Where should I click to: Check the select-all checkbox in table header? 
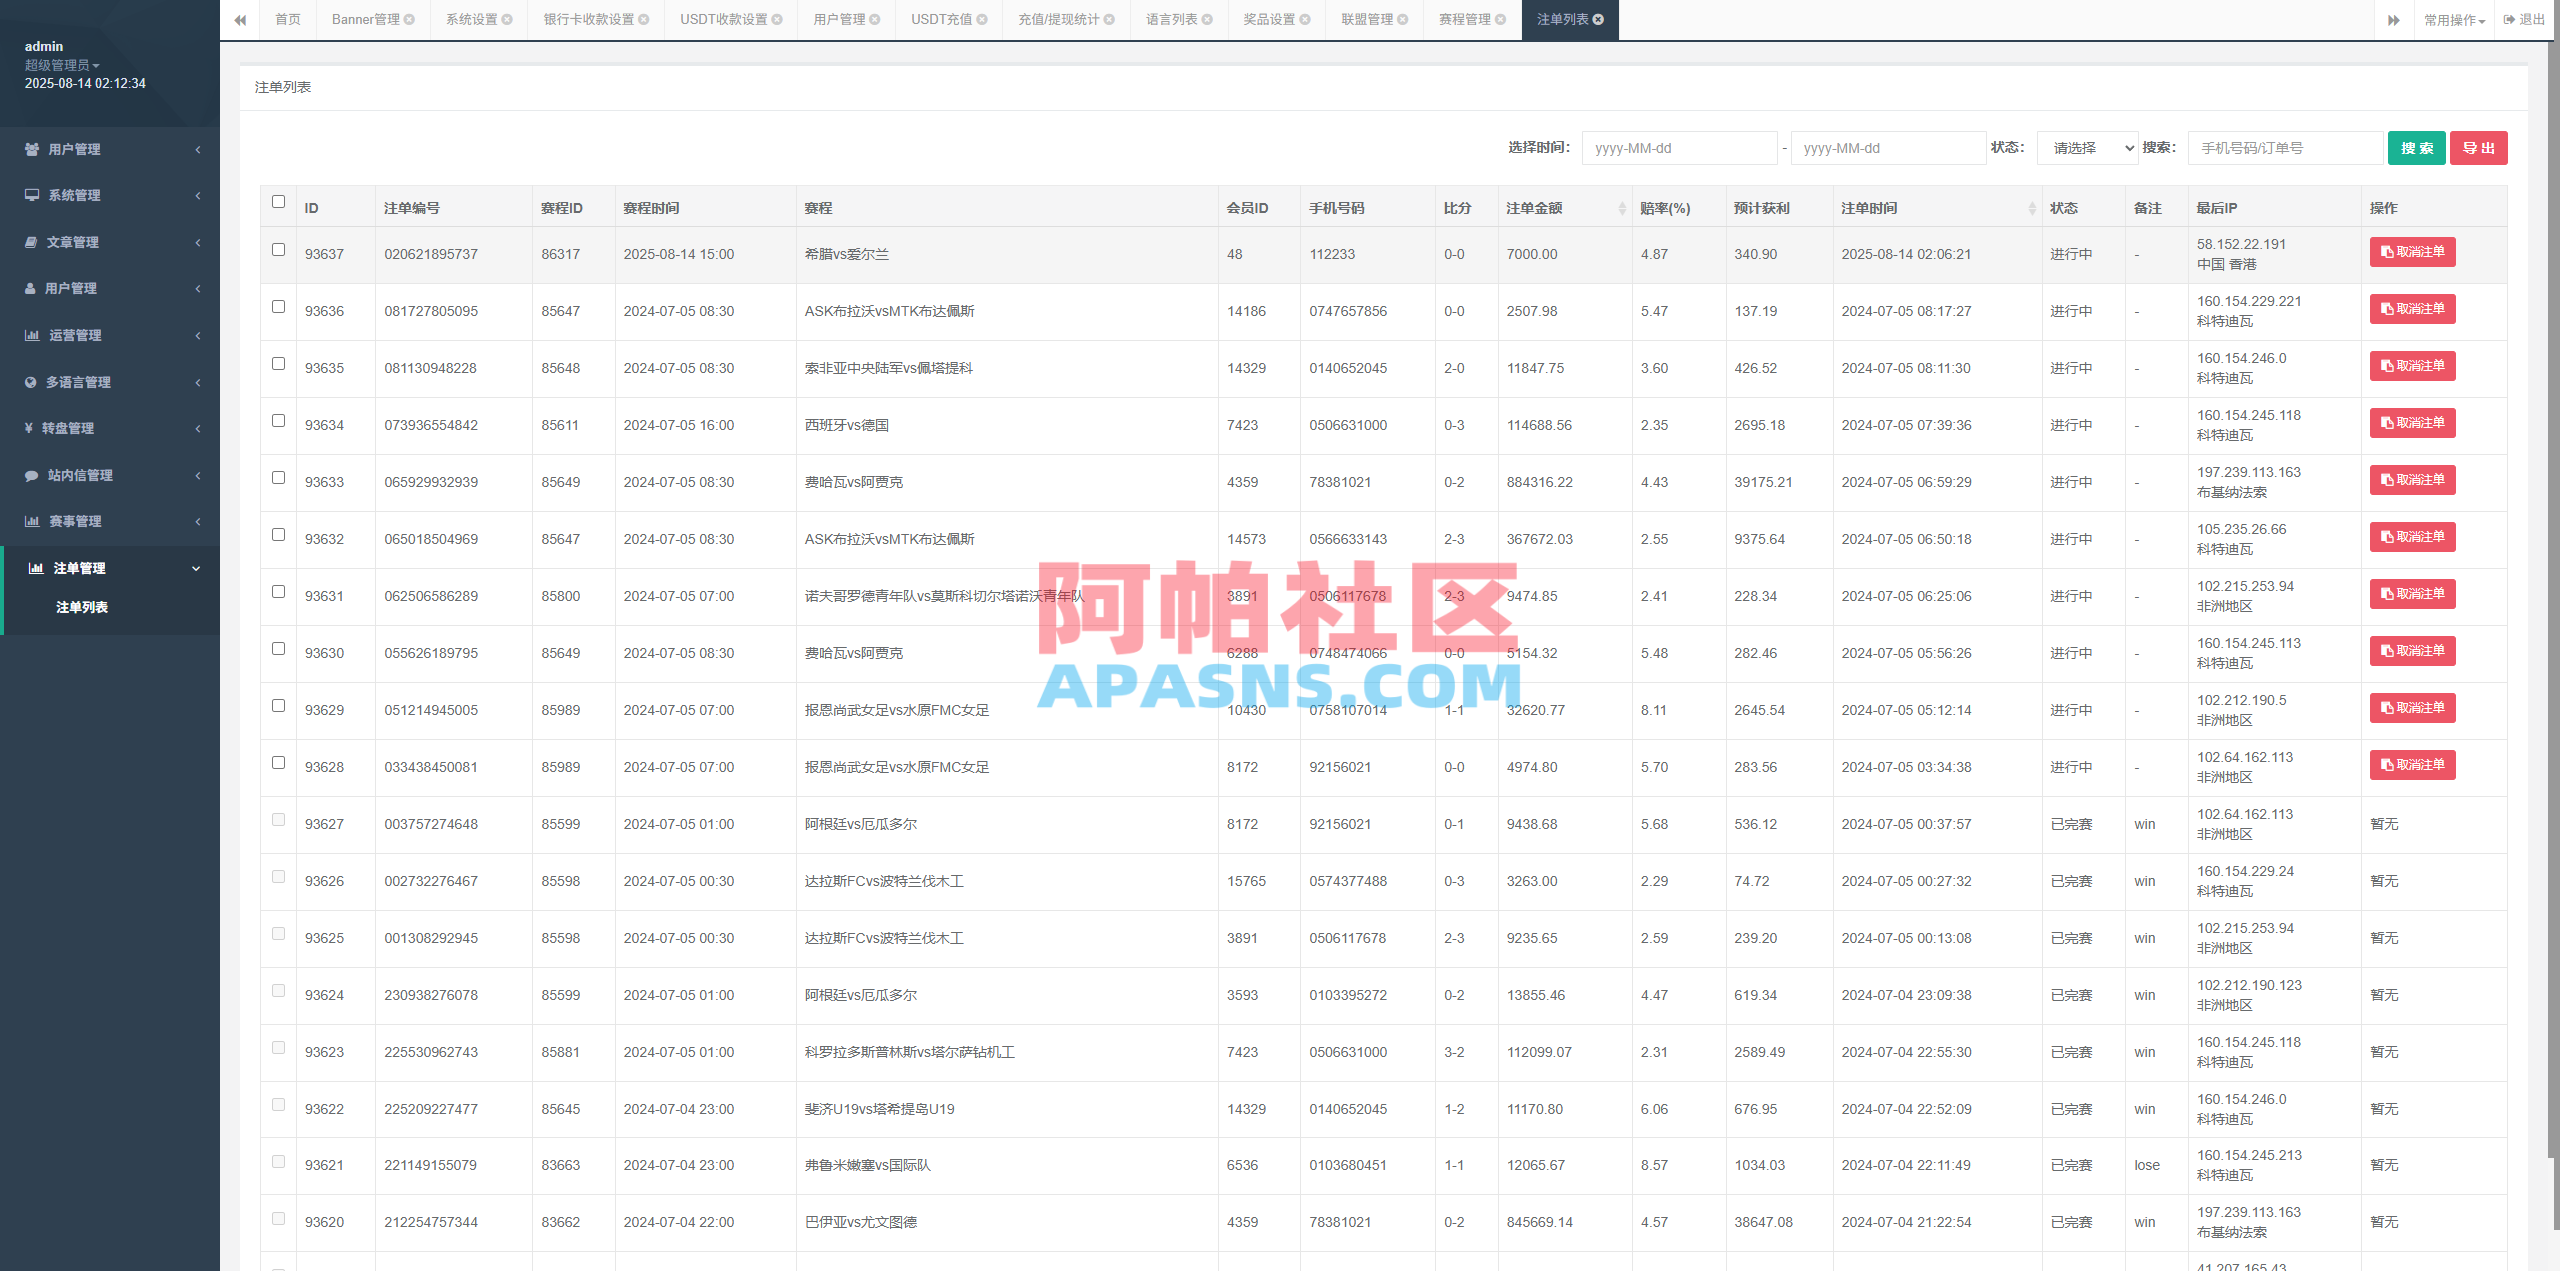click(278, 202)
